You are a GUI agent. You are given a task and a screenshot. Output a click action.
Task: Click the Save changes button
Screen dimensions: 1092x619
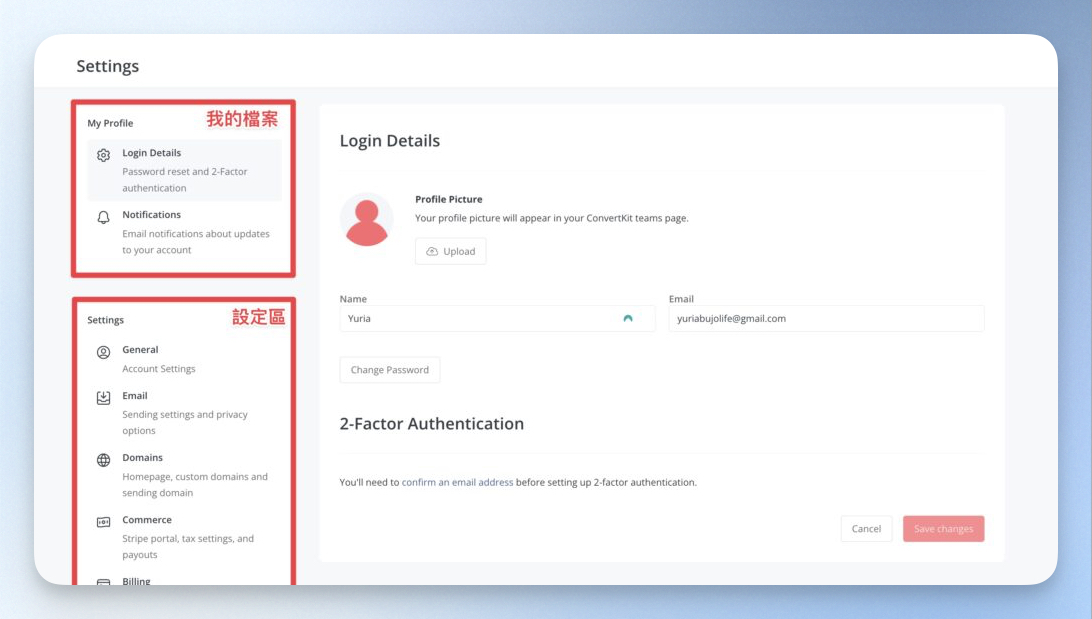(944, 528)
